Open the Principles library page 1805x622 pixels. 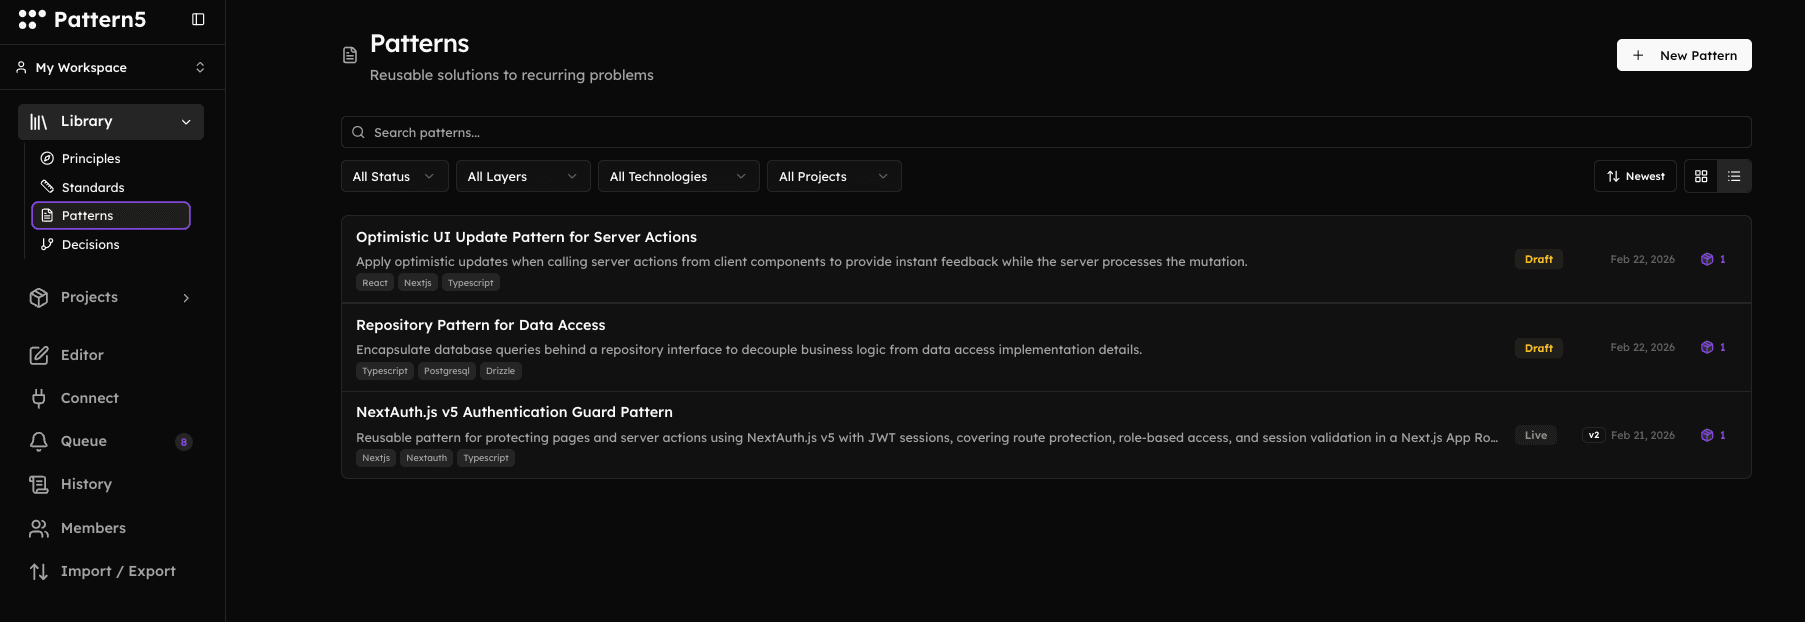coord(91,158)
